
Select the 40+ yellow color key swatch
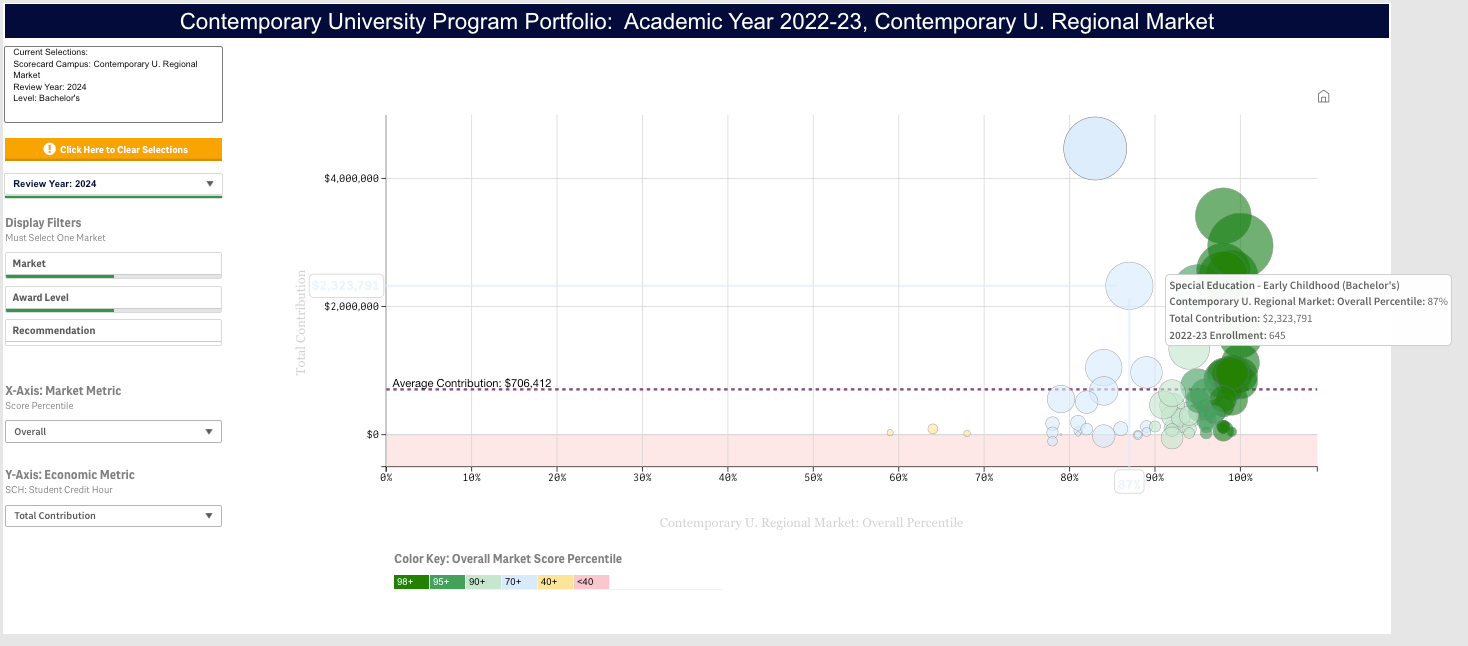tap(555, 581)
